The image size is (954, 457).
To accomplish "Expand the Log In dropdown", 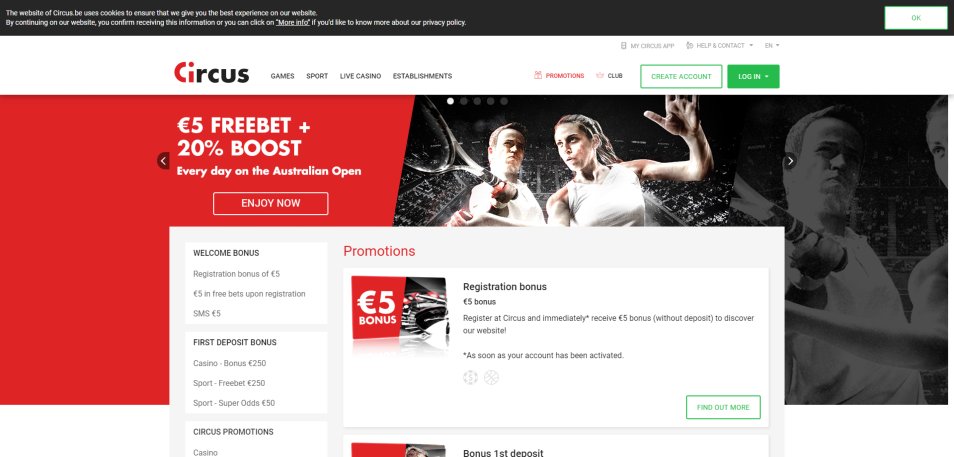I will (753, 77).
